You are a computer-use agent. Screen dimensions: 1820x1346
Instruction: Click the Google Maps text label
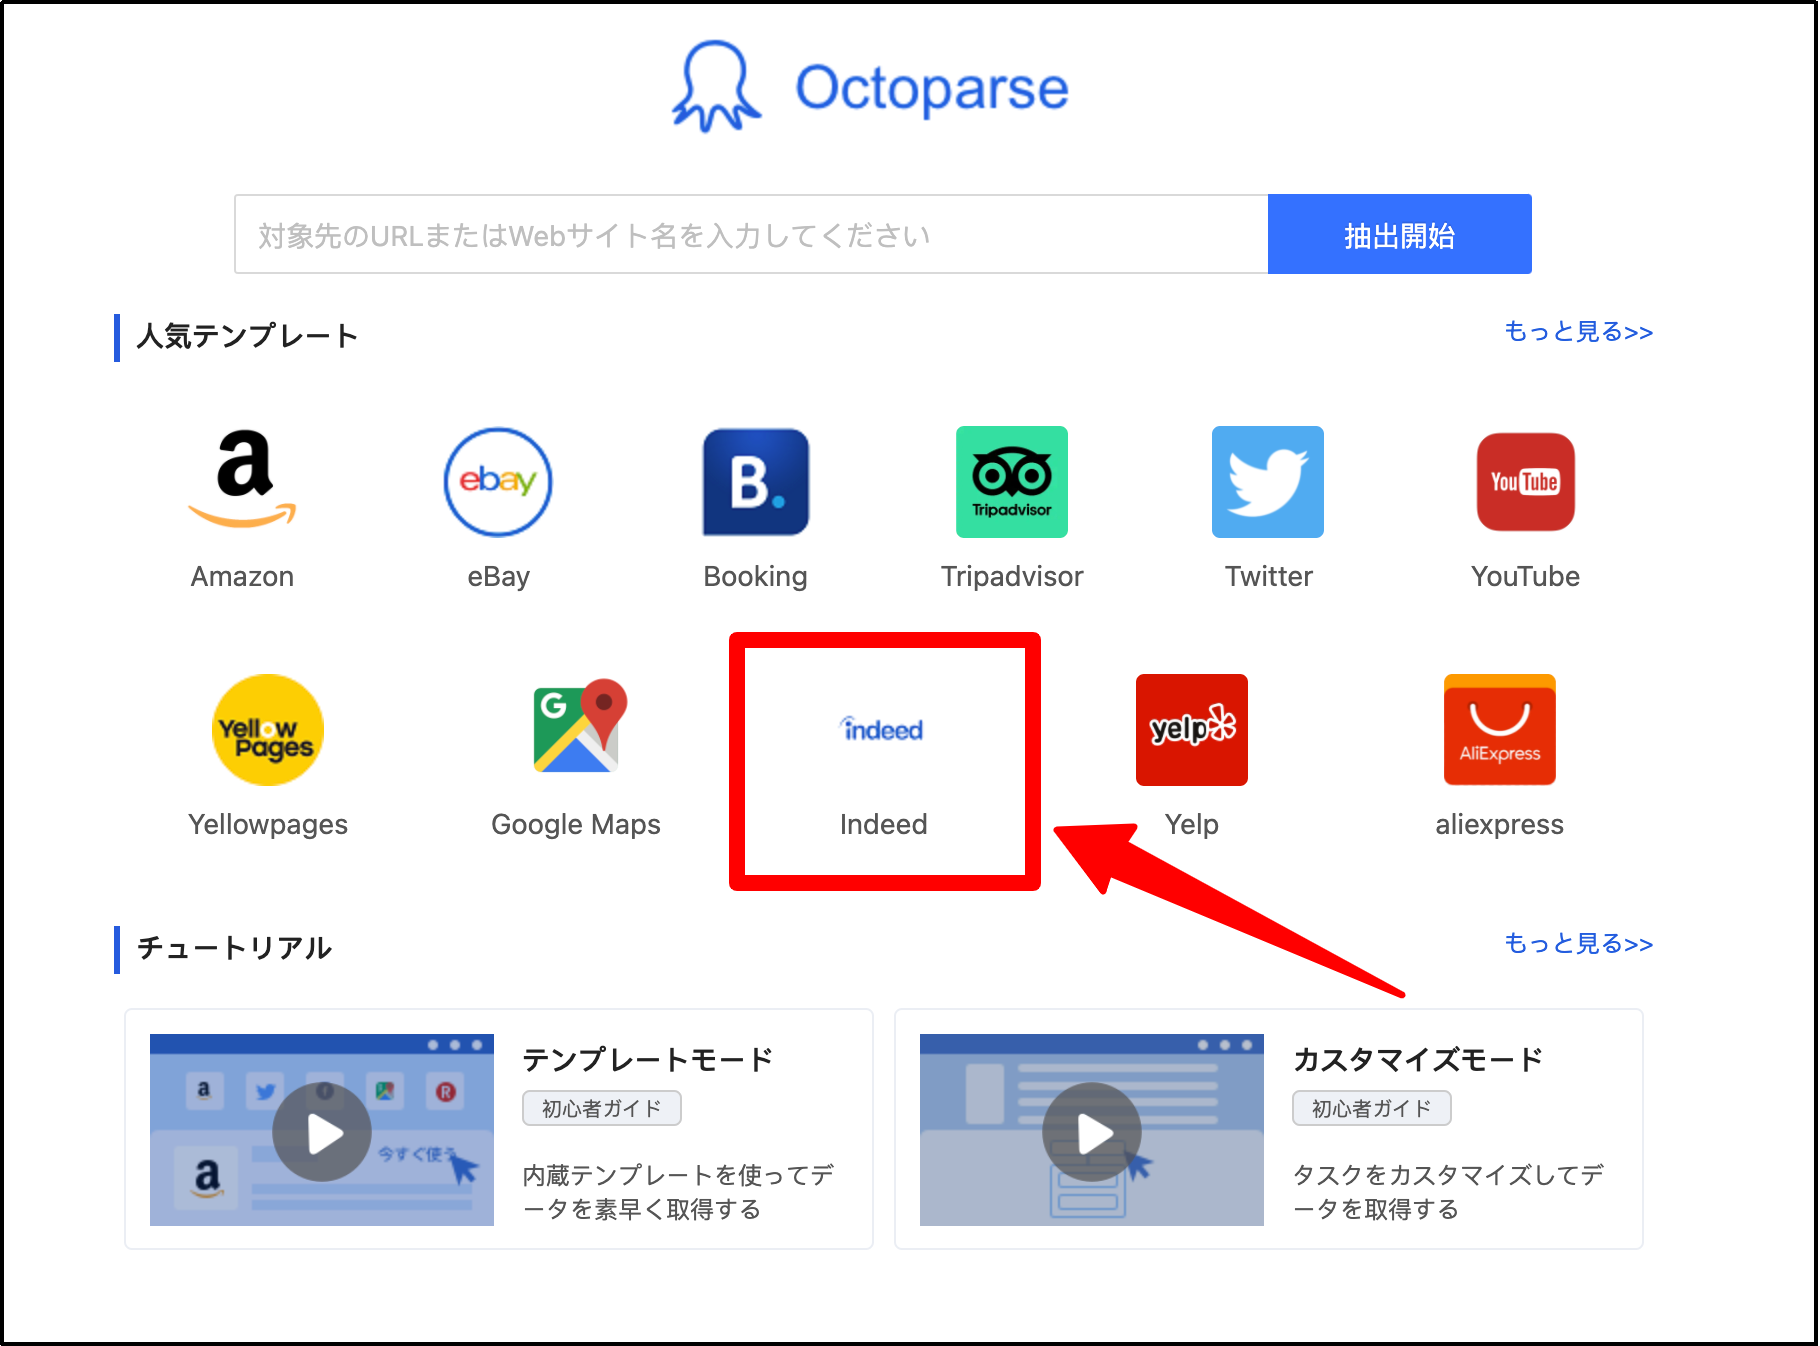tap(576, 825)
